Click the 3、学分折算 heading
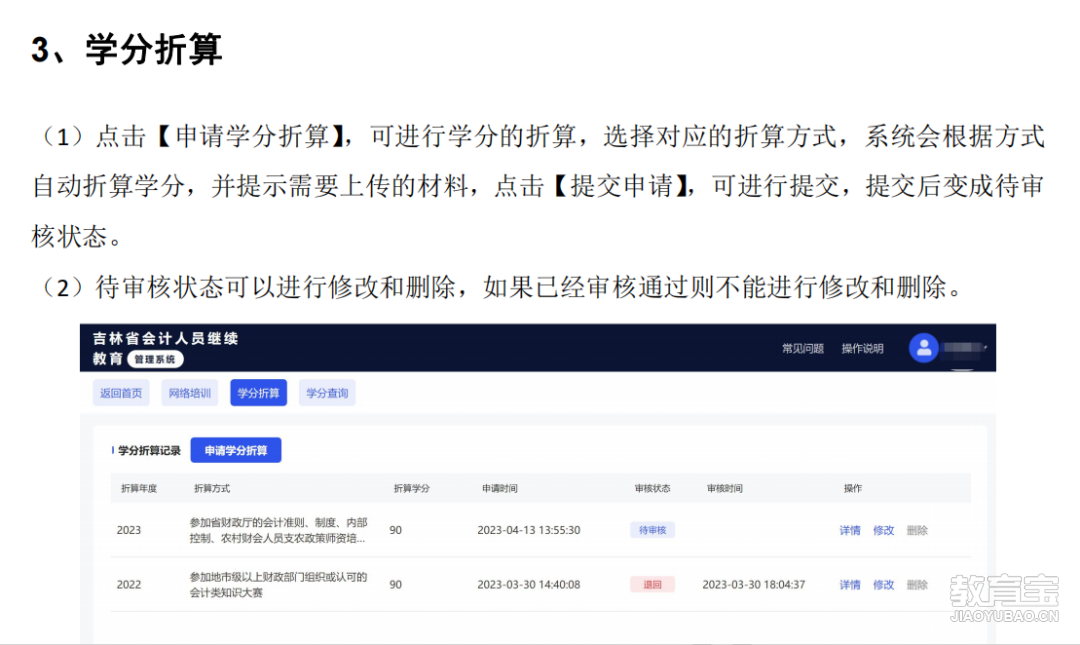1080x645 pixels. (127, 50)
